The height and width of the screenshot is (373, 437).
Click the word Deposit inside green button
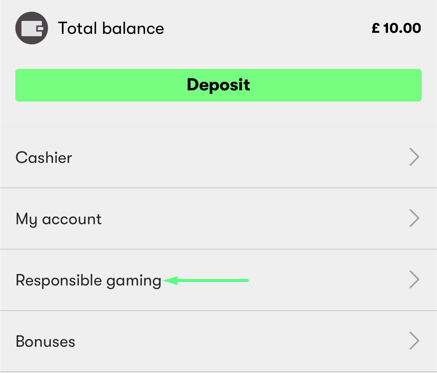(x=218, y=85)
